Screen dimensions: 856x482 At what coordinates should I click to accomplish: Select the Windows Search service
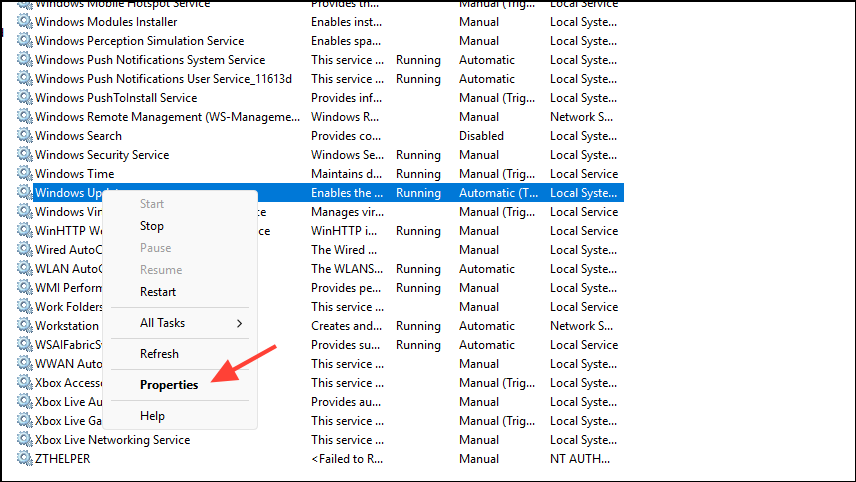click(x=78, y=136)
